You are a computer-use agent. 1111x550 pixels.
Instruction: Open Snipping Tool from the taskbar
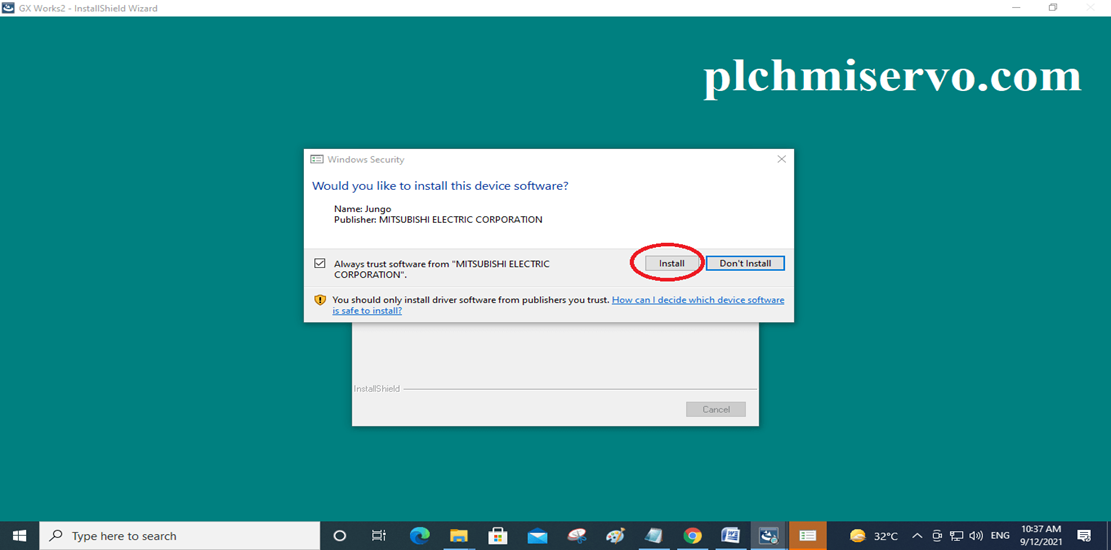(x=577, y=536)
